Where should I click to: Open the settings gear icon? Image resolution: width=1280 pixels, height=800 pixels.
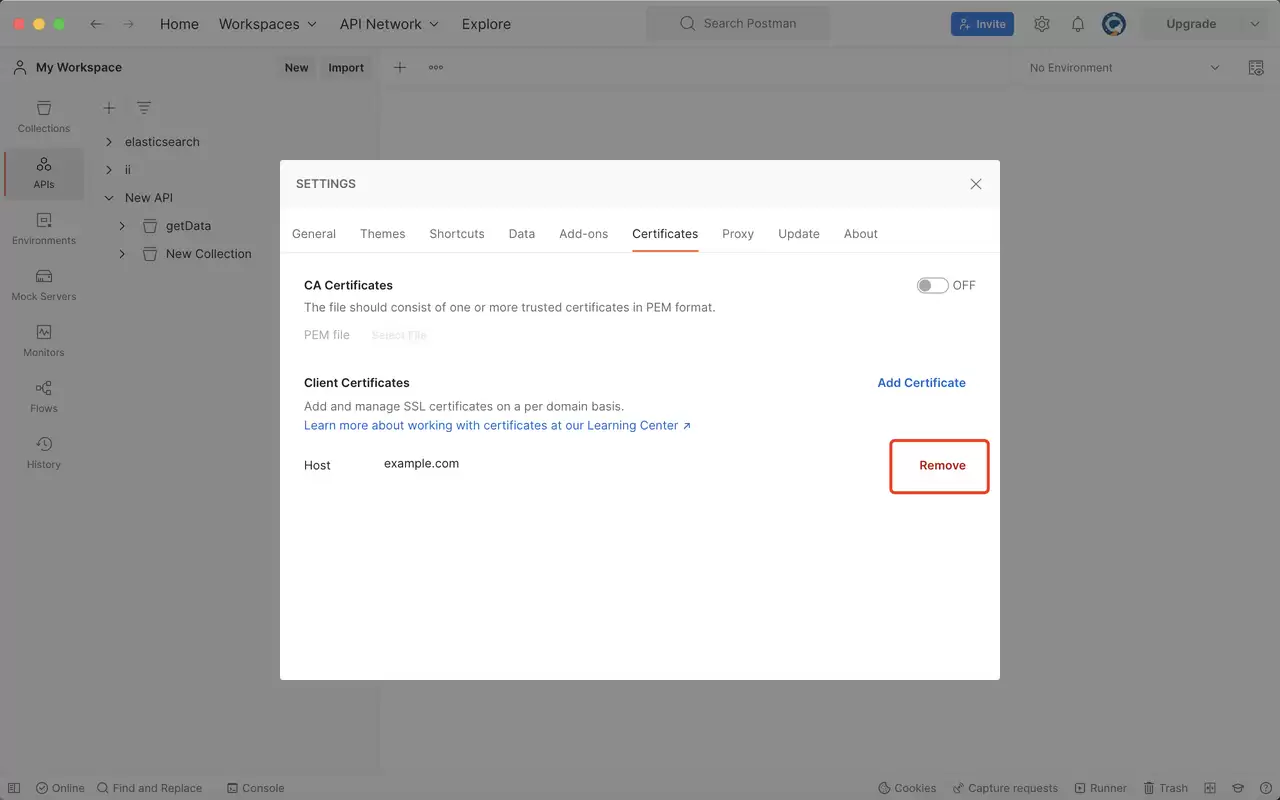[x=1042, y=24]
